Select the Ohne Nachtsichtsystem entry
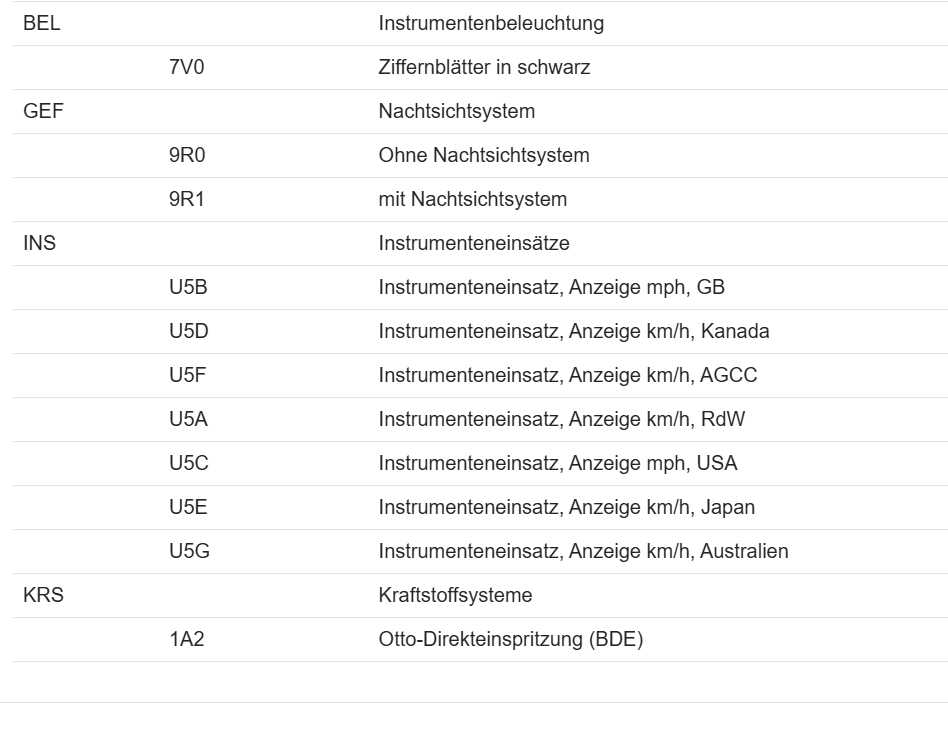The width and height of the screenshot is (948, 747). click(483, 156)
